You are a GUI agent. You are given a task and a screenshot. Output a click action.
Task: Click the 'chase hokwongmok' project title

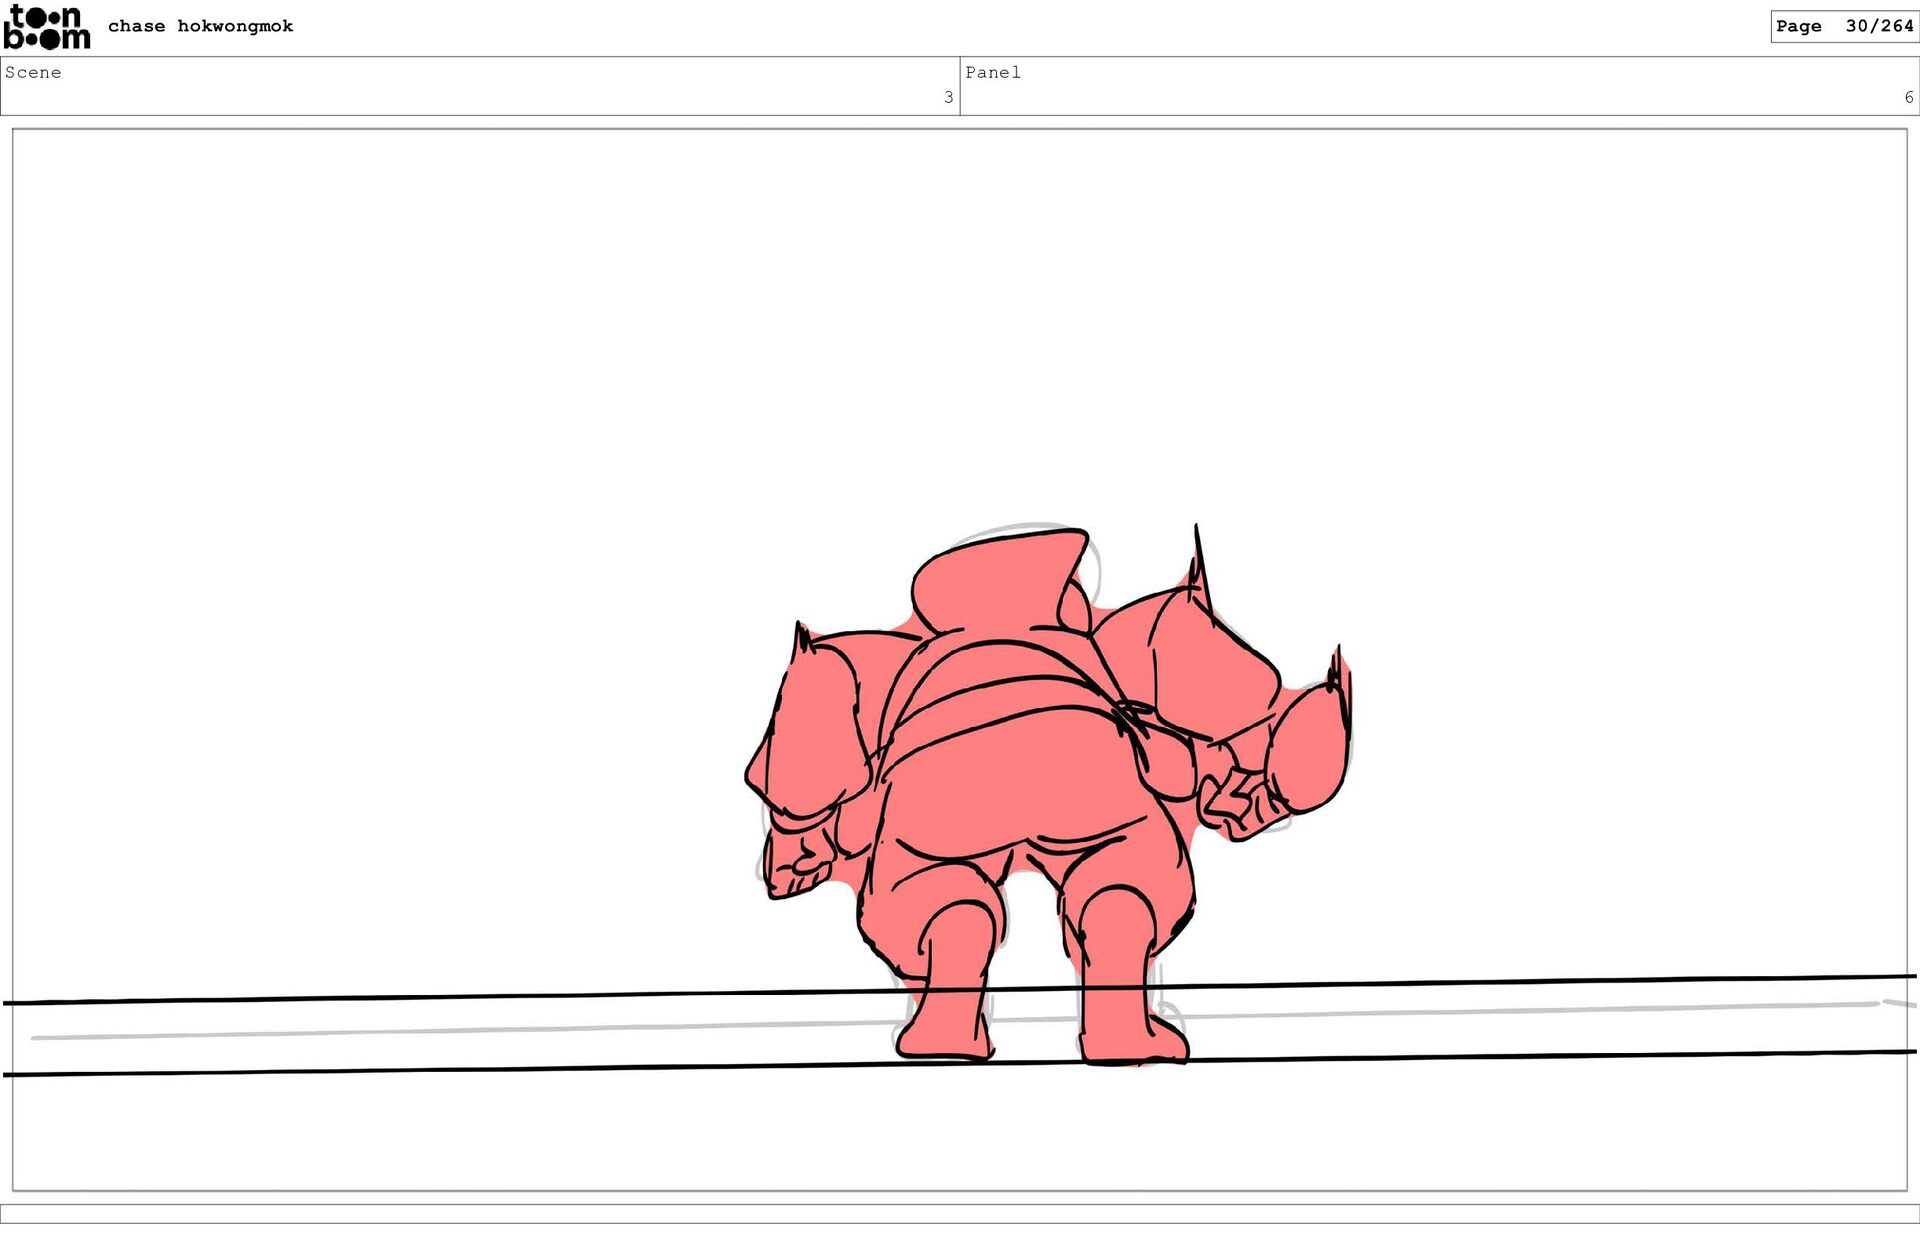coord(200,26)
